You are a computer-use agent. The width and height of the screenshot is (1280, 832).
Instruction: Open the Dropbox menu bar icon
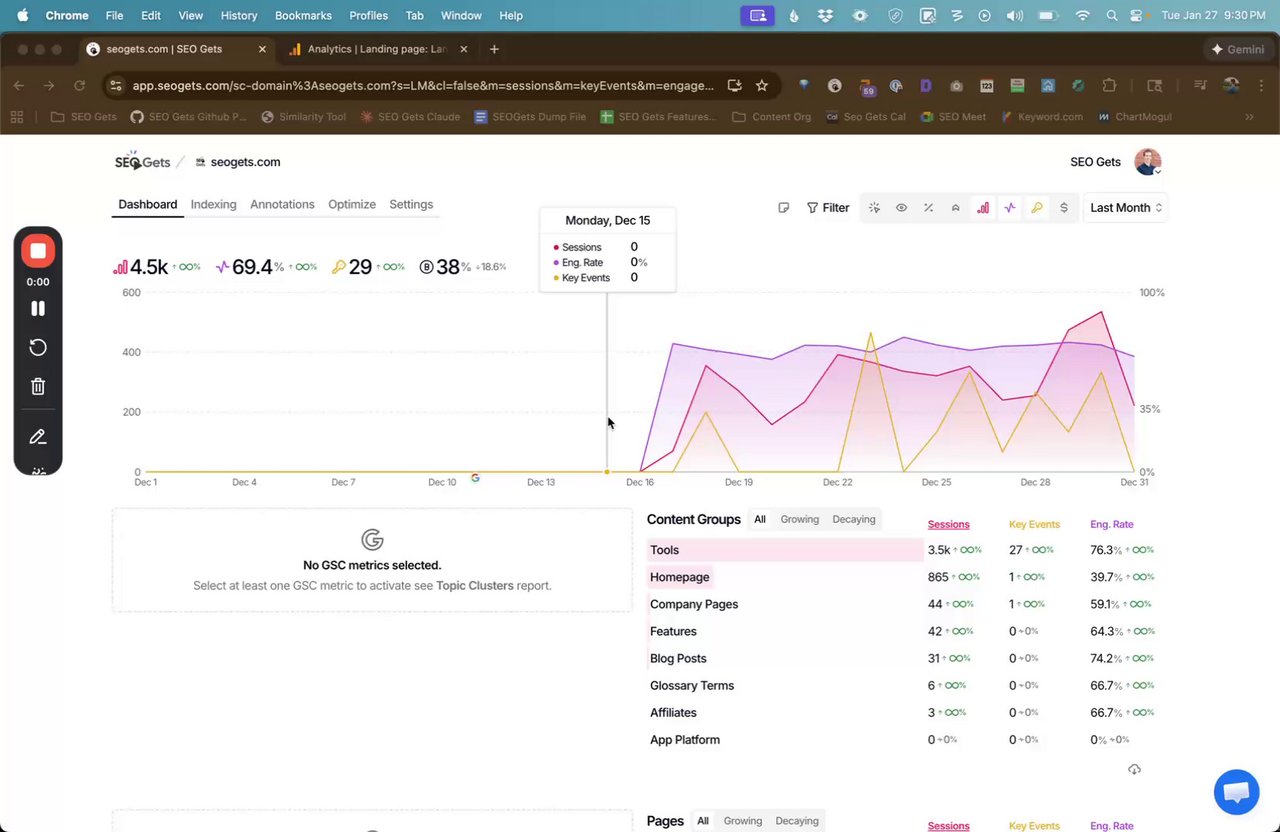tap(825, 16)
